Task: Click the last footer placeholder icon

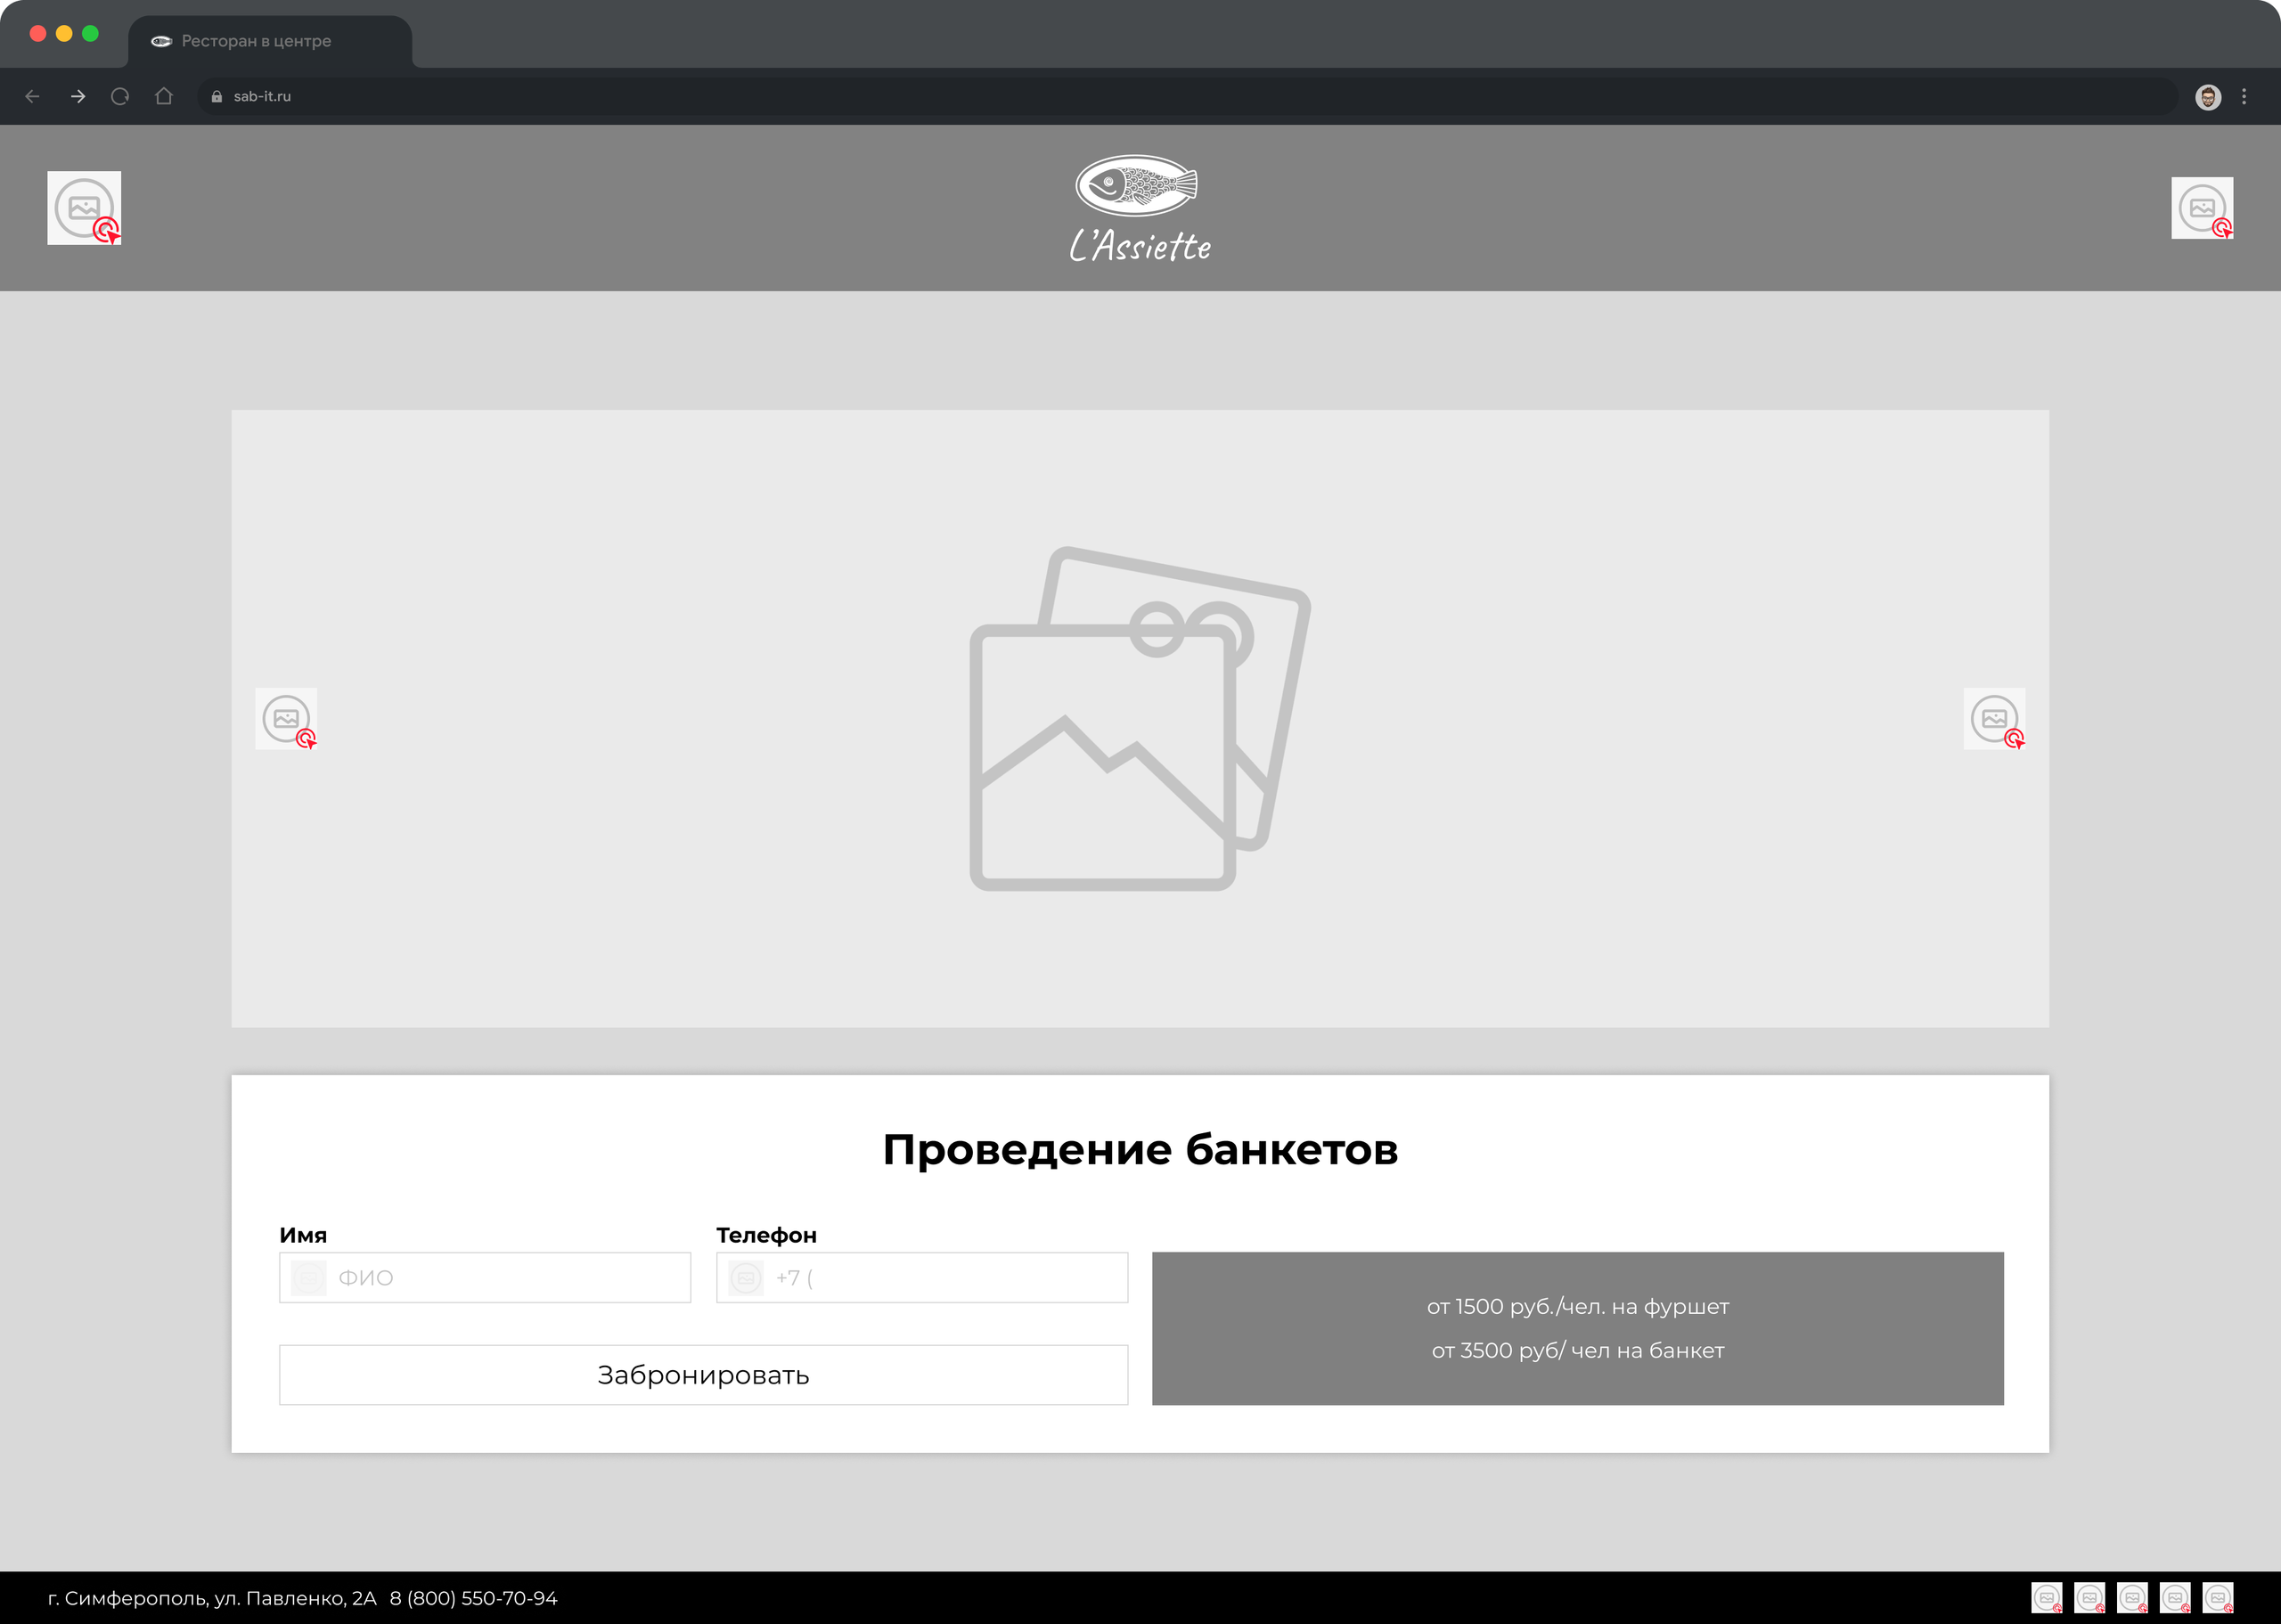Action: (x=2218, y=1597)
